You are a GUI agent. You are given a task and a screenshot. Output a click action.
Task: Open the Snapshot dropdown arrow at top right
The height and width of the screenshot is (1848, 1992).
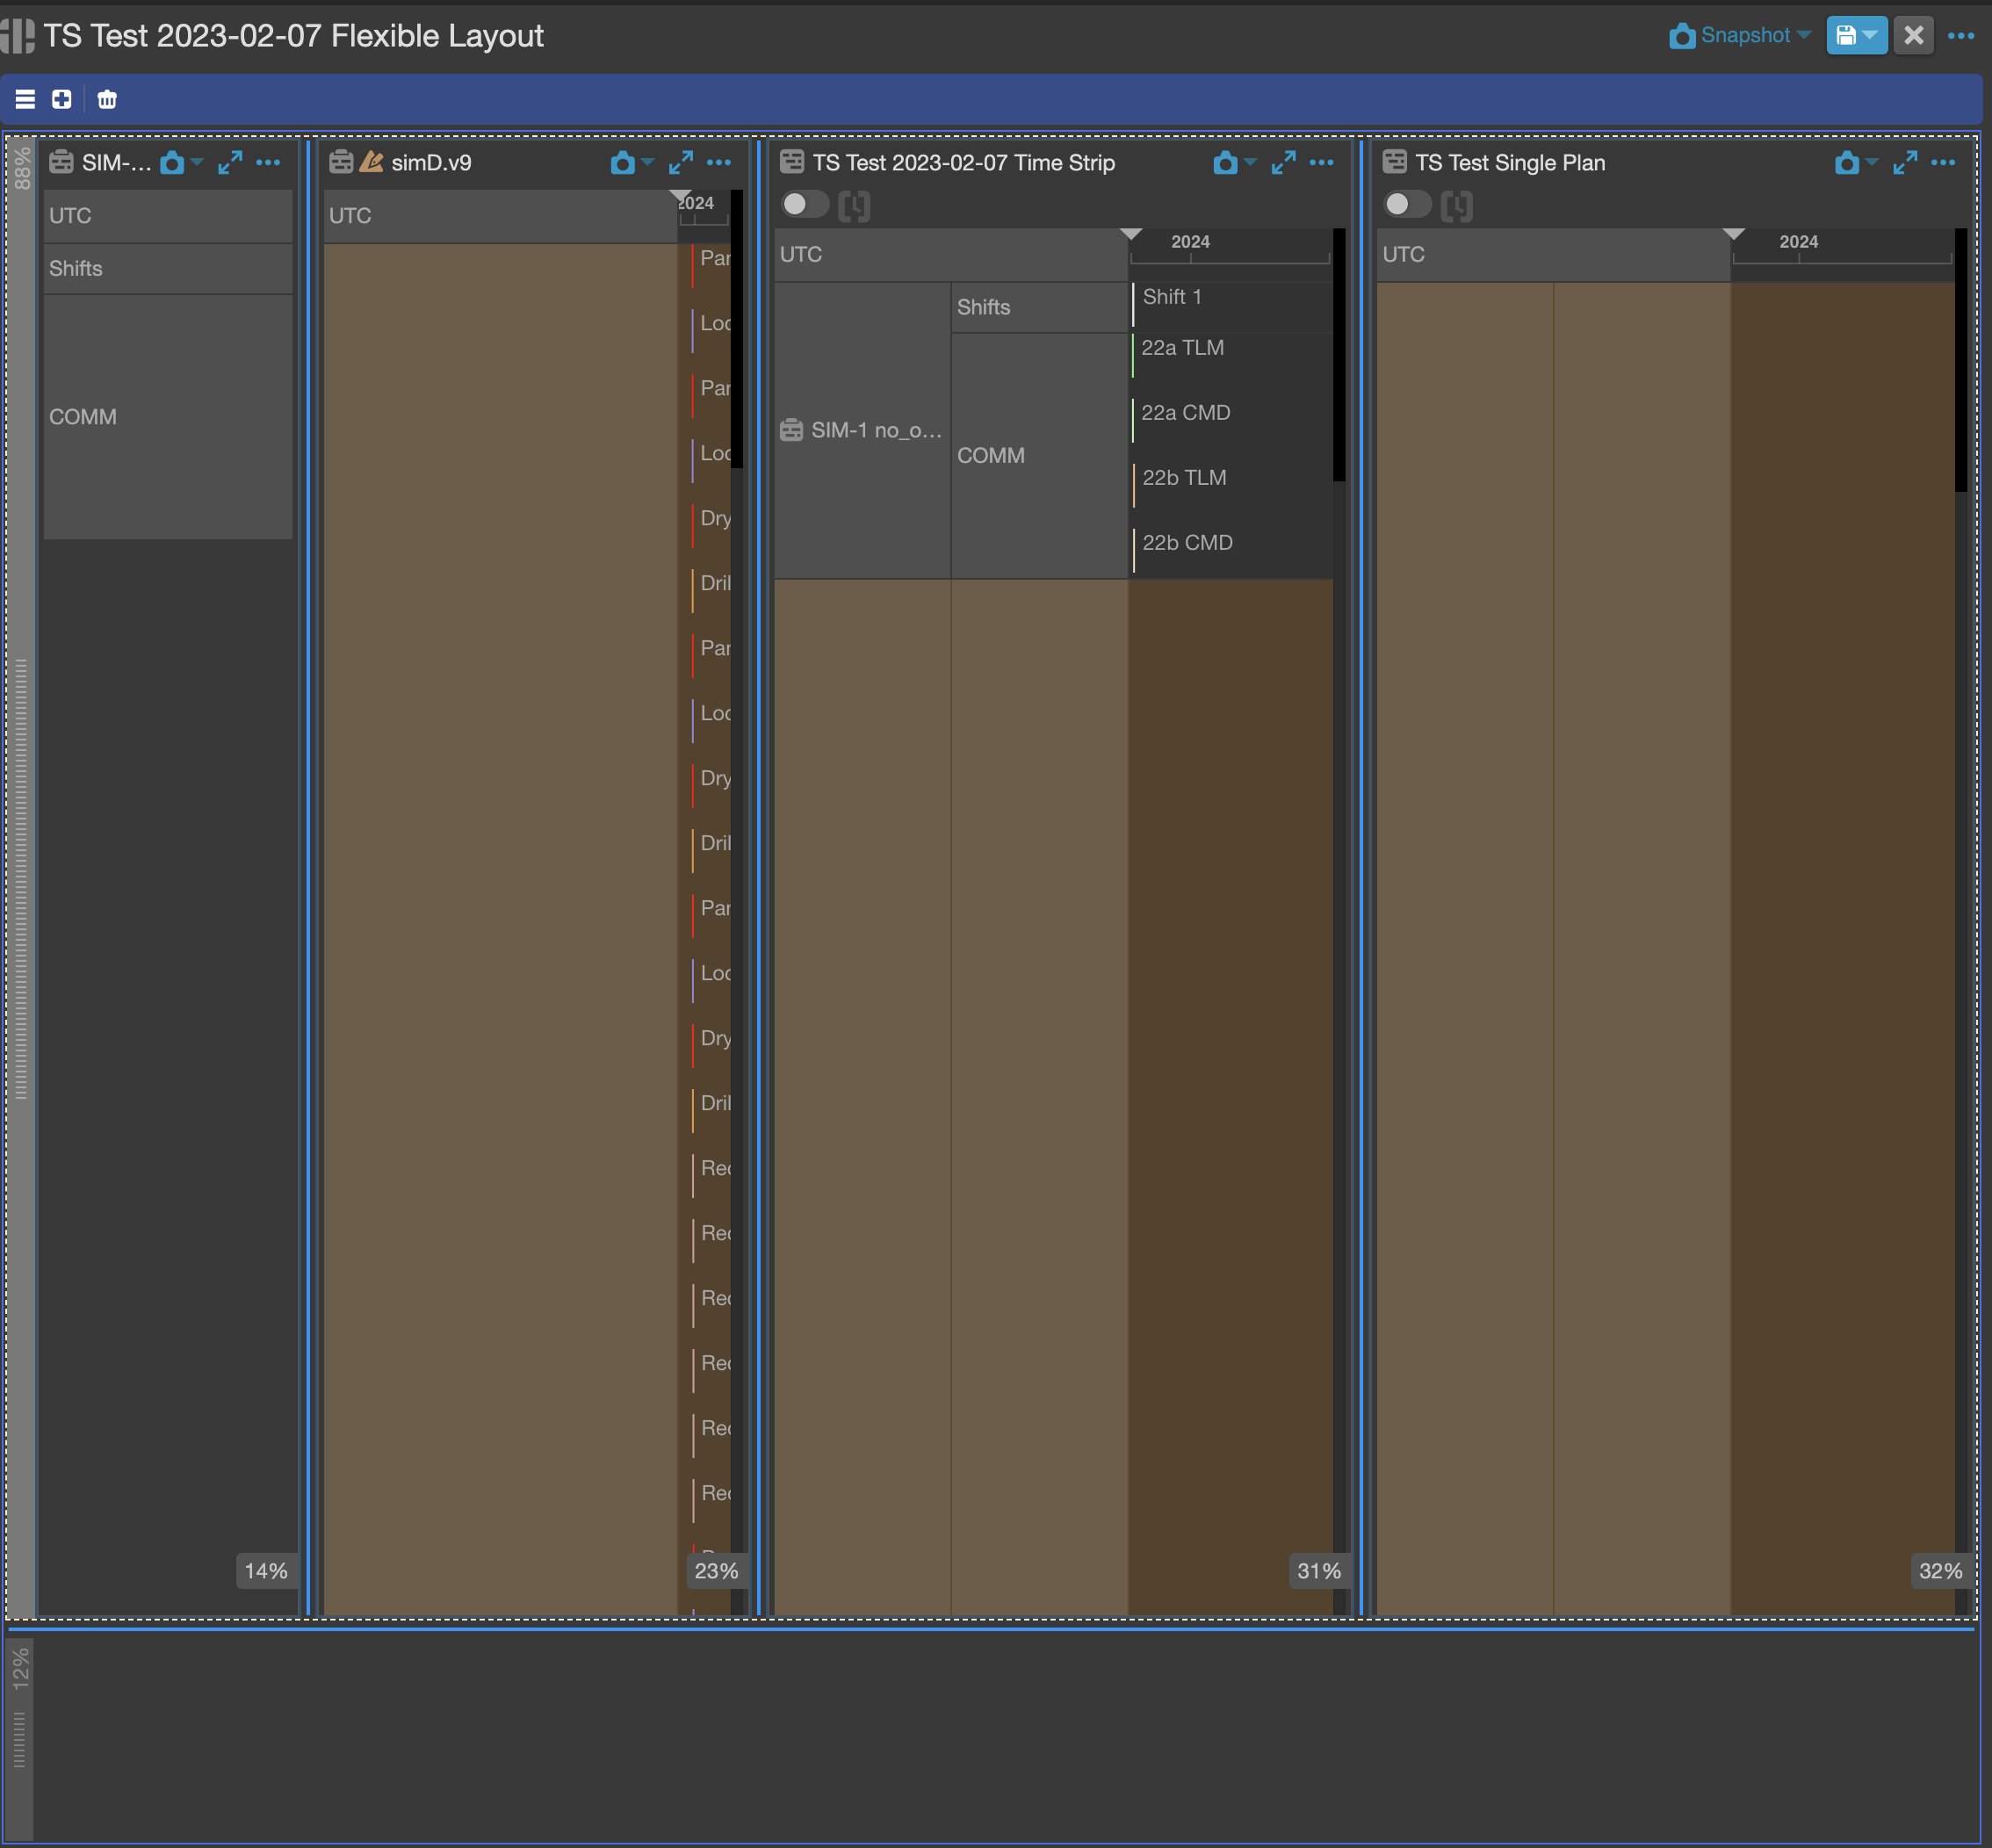pos(1806,35)
